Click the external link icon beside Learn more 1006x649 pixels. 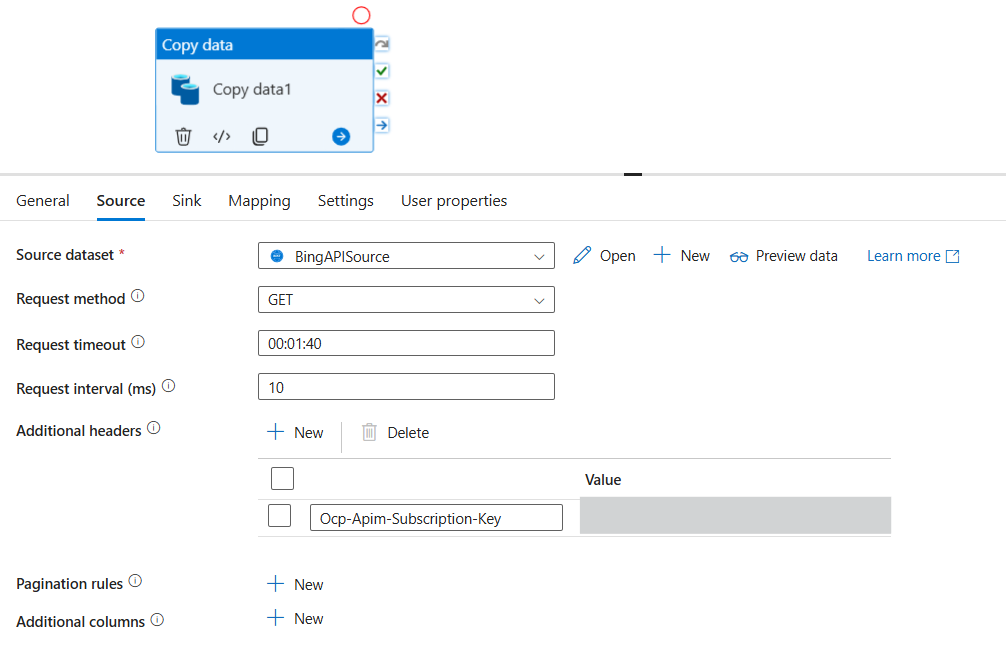click(x=953, y=257)
